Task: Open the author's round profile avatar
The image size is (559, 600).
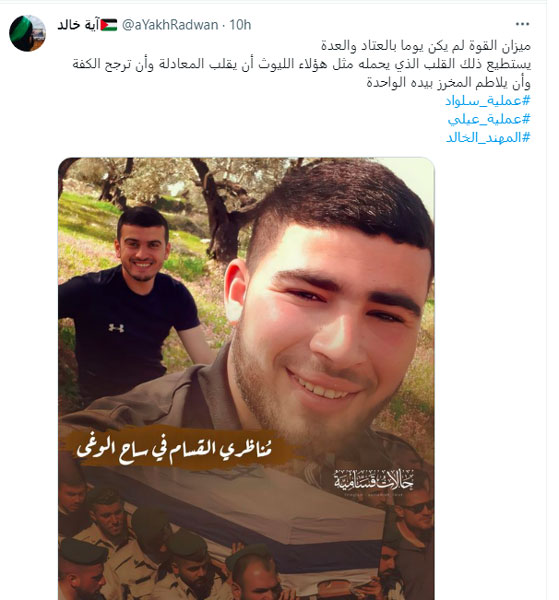Action: [28, 33]
